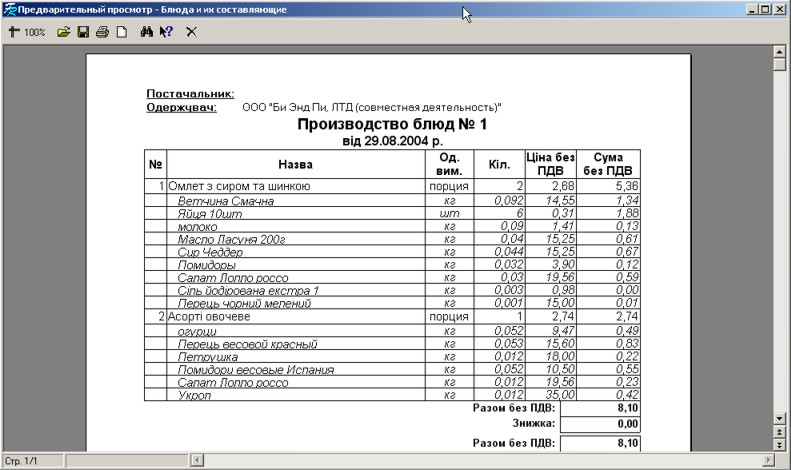This screenshot has height=470, width=791.
Task: Open search with the binoculars icon
Action: [x=146, y=32]
